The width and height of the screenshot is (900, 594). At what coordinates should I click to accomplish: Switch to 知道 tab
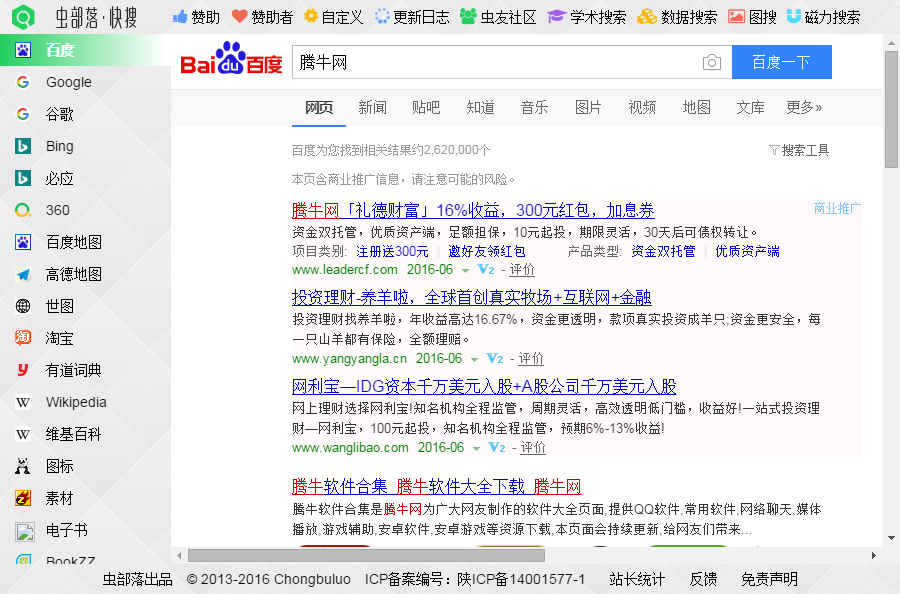[480, 107]
